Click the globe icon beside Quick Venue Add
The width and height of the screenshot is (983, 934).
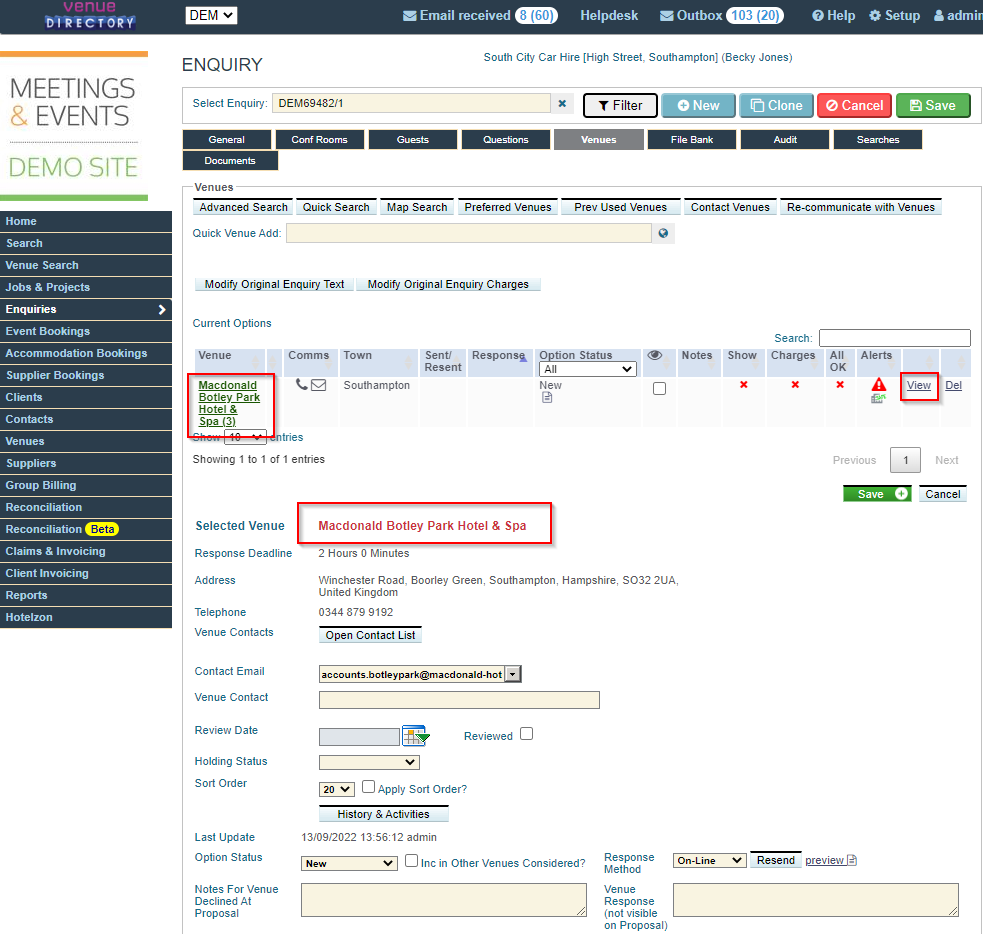point(663,233)
